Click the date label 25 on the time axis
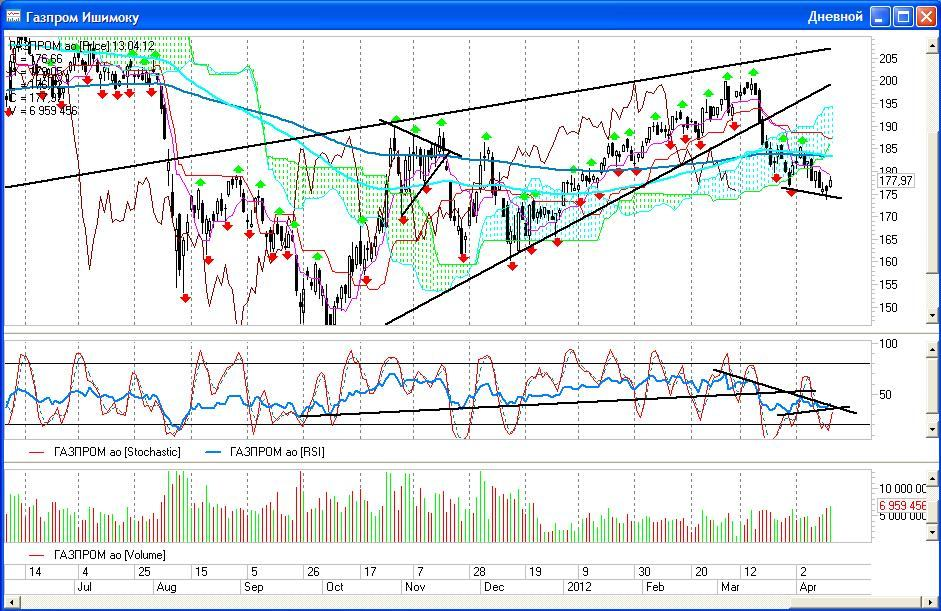The width and height of the screenshot is (941, 611). [145, 571]
